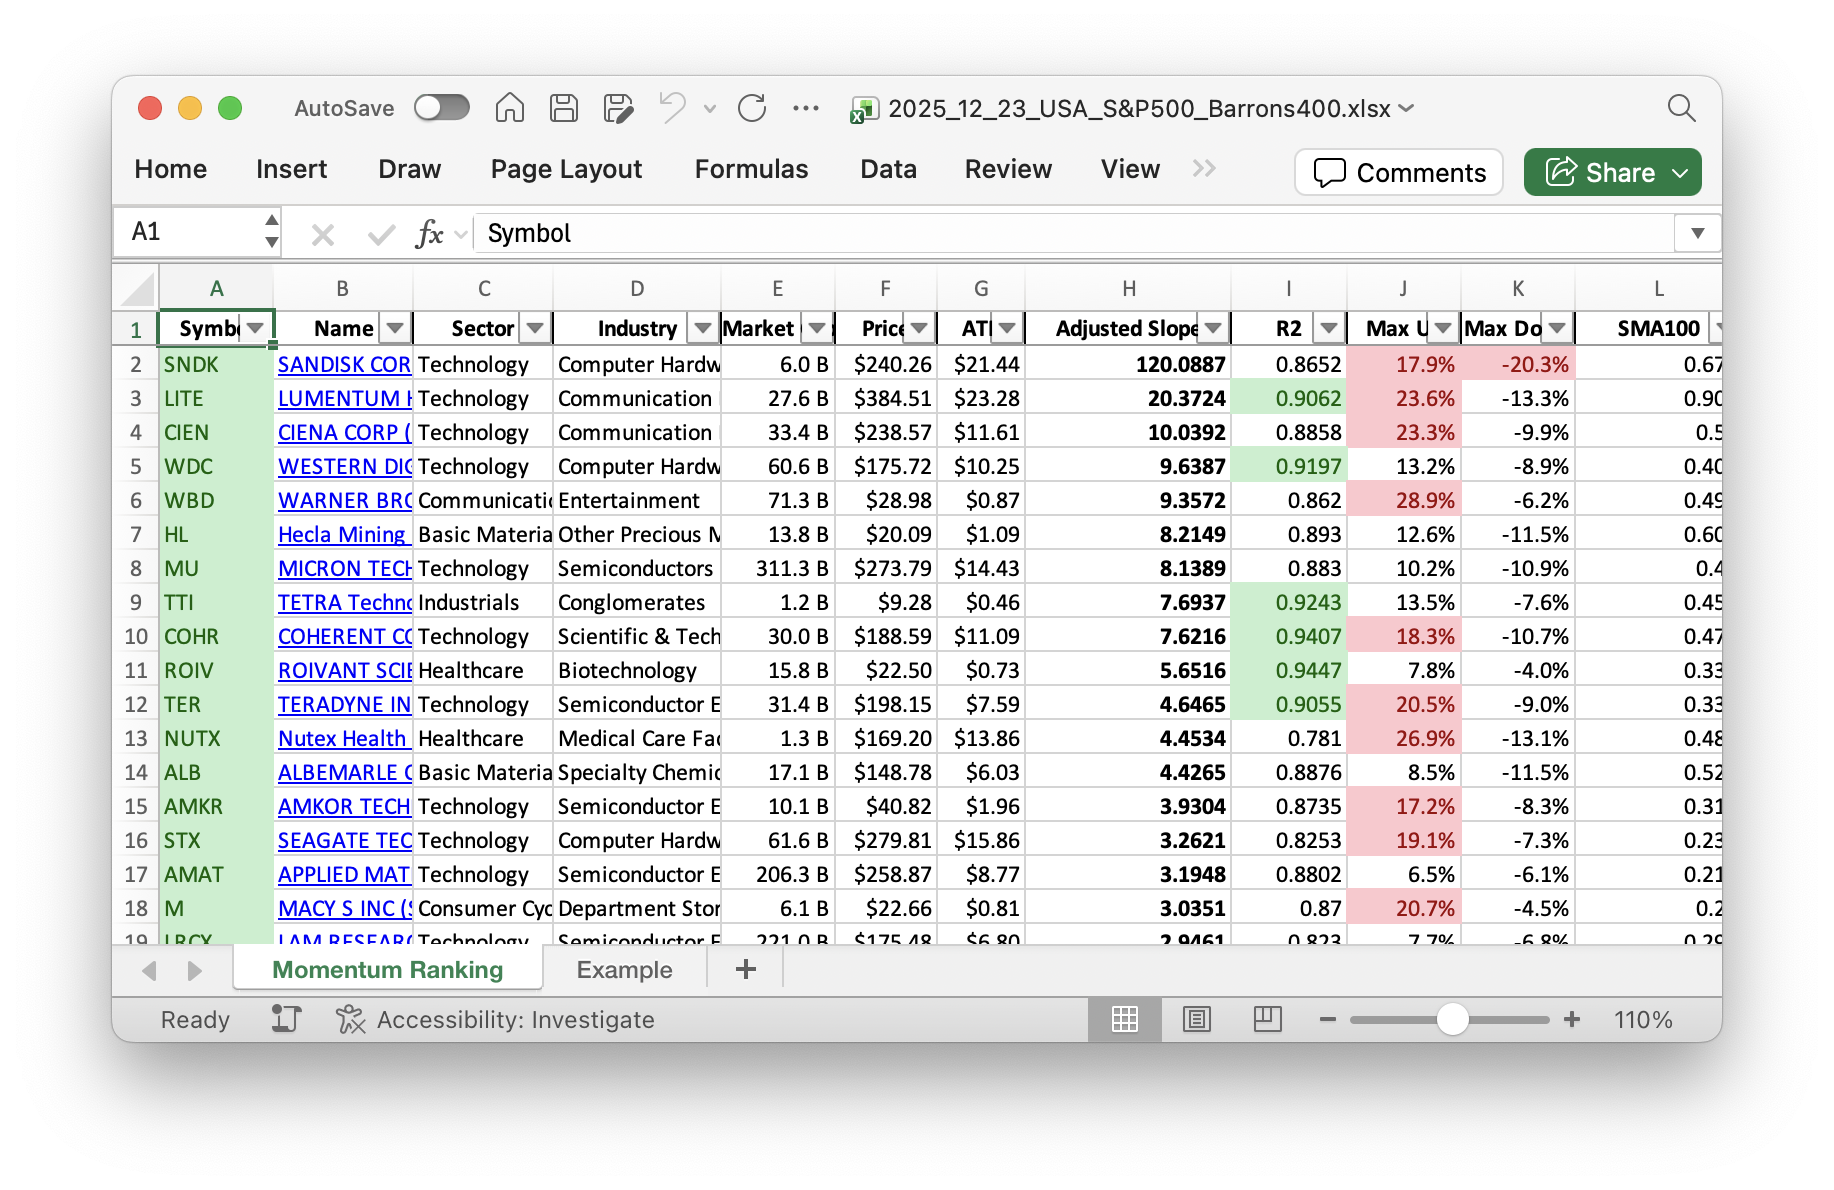Click the Save icon in toolbar
The image size is (1834, 1190).
(x=564, y=108)
